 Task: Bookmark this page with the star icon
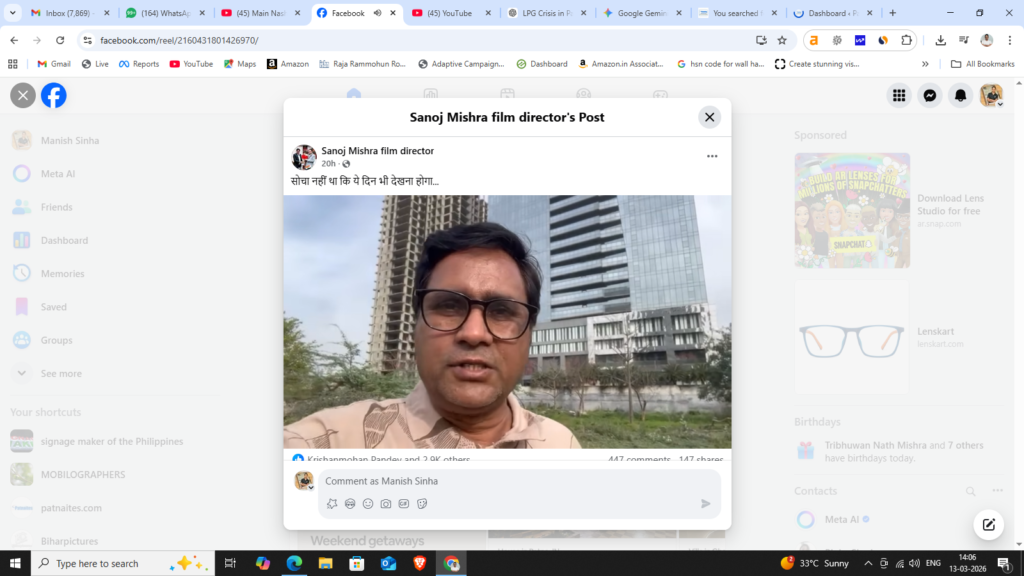[x=782, y=40]
